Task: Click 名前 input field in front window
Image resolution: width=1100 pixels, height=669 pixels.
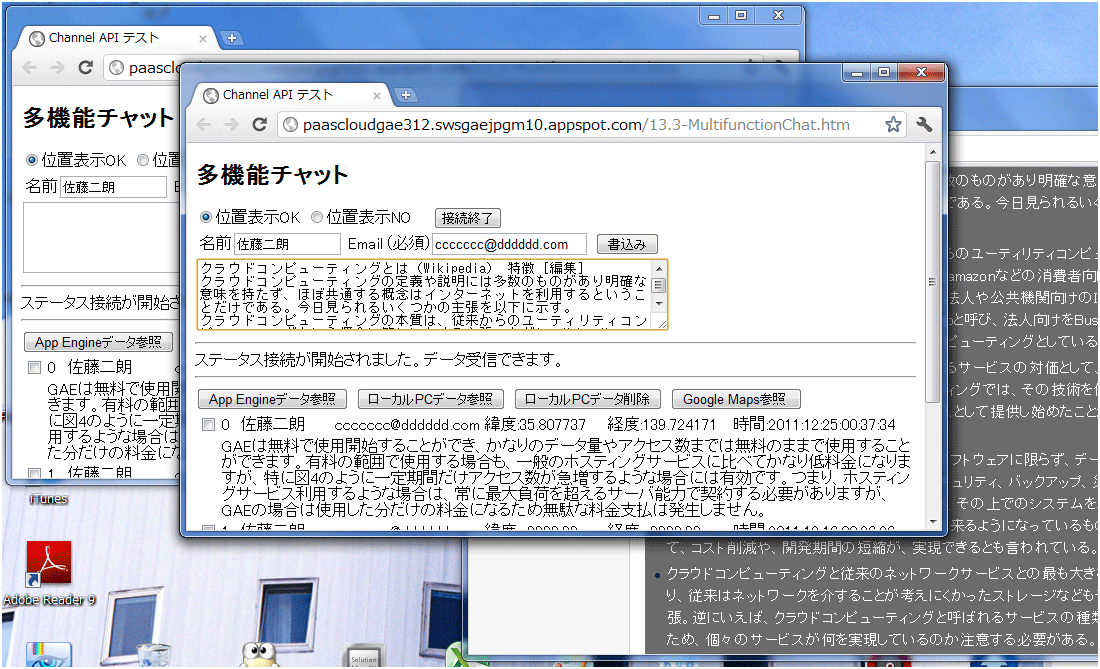Action: click(x=287, y=244)
